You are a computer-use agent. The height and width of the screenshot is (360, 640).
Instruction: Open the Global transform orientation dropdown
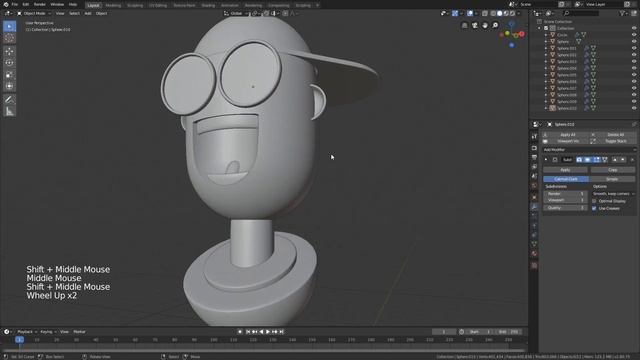click(237, 13)
